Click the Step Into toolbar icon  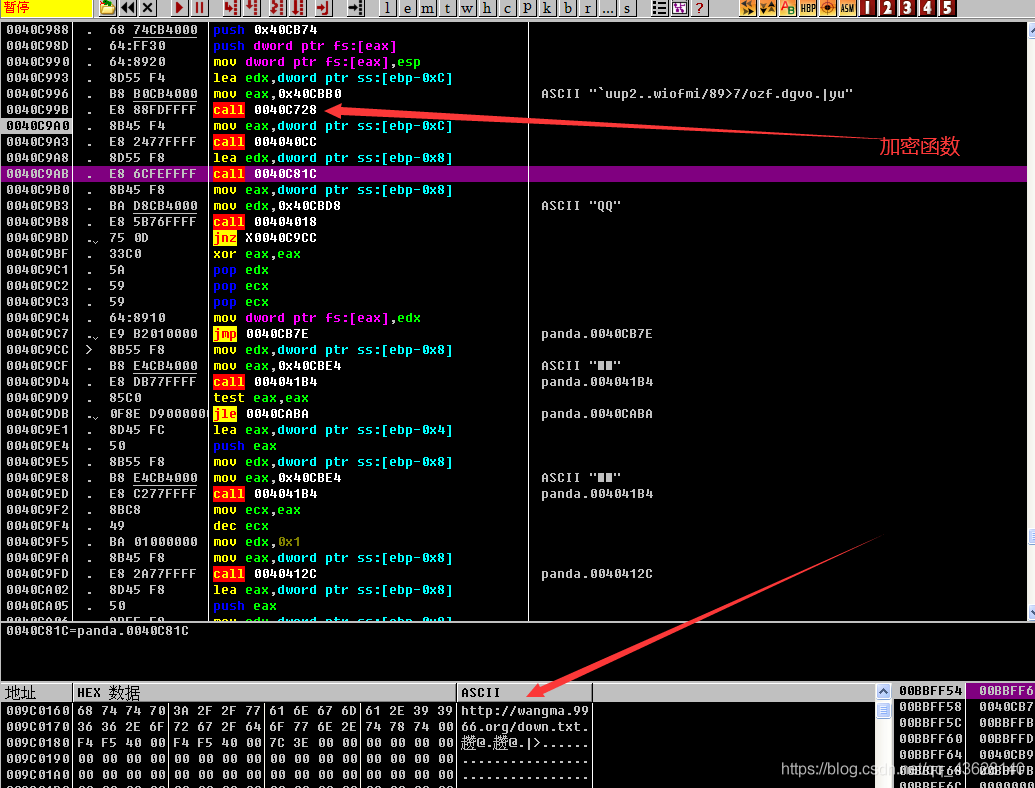230,8
